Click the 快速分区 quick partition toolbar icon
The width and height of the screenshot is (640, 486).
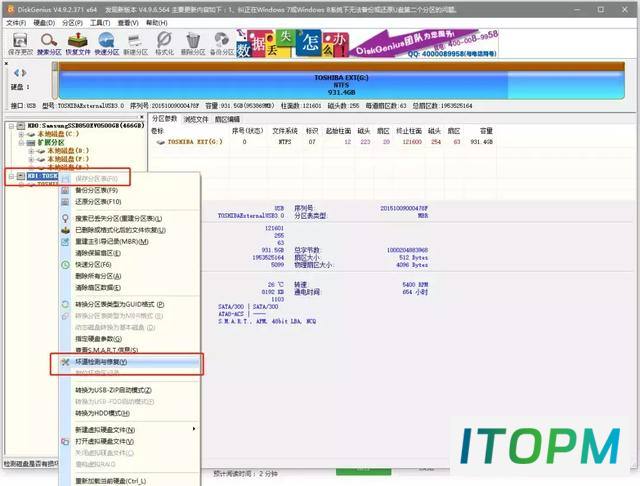pyautogui.click(x=106, y=40)
